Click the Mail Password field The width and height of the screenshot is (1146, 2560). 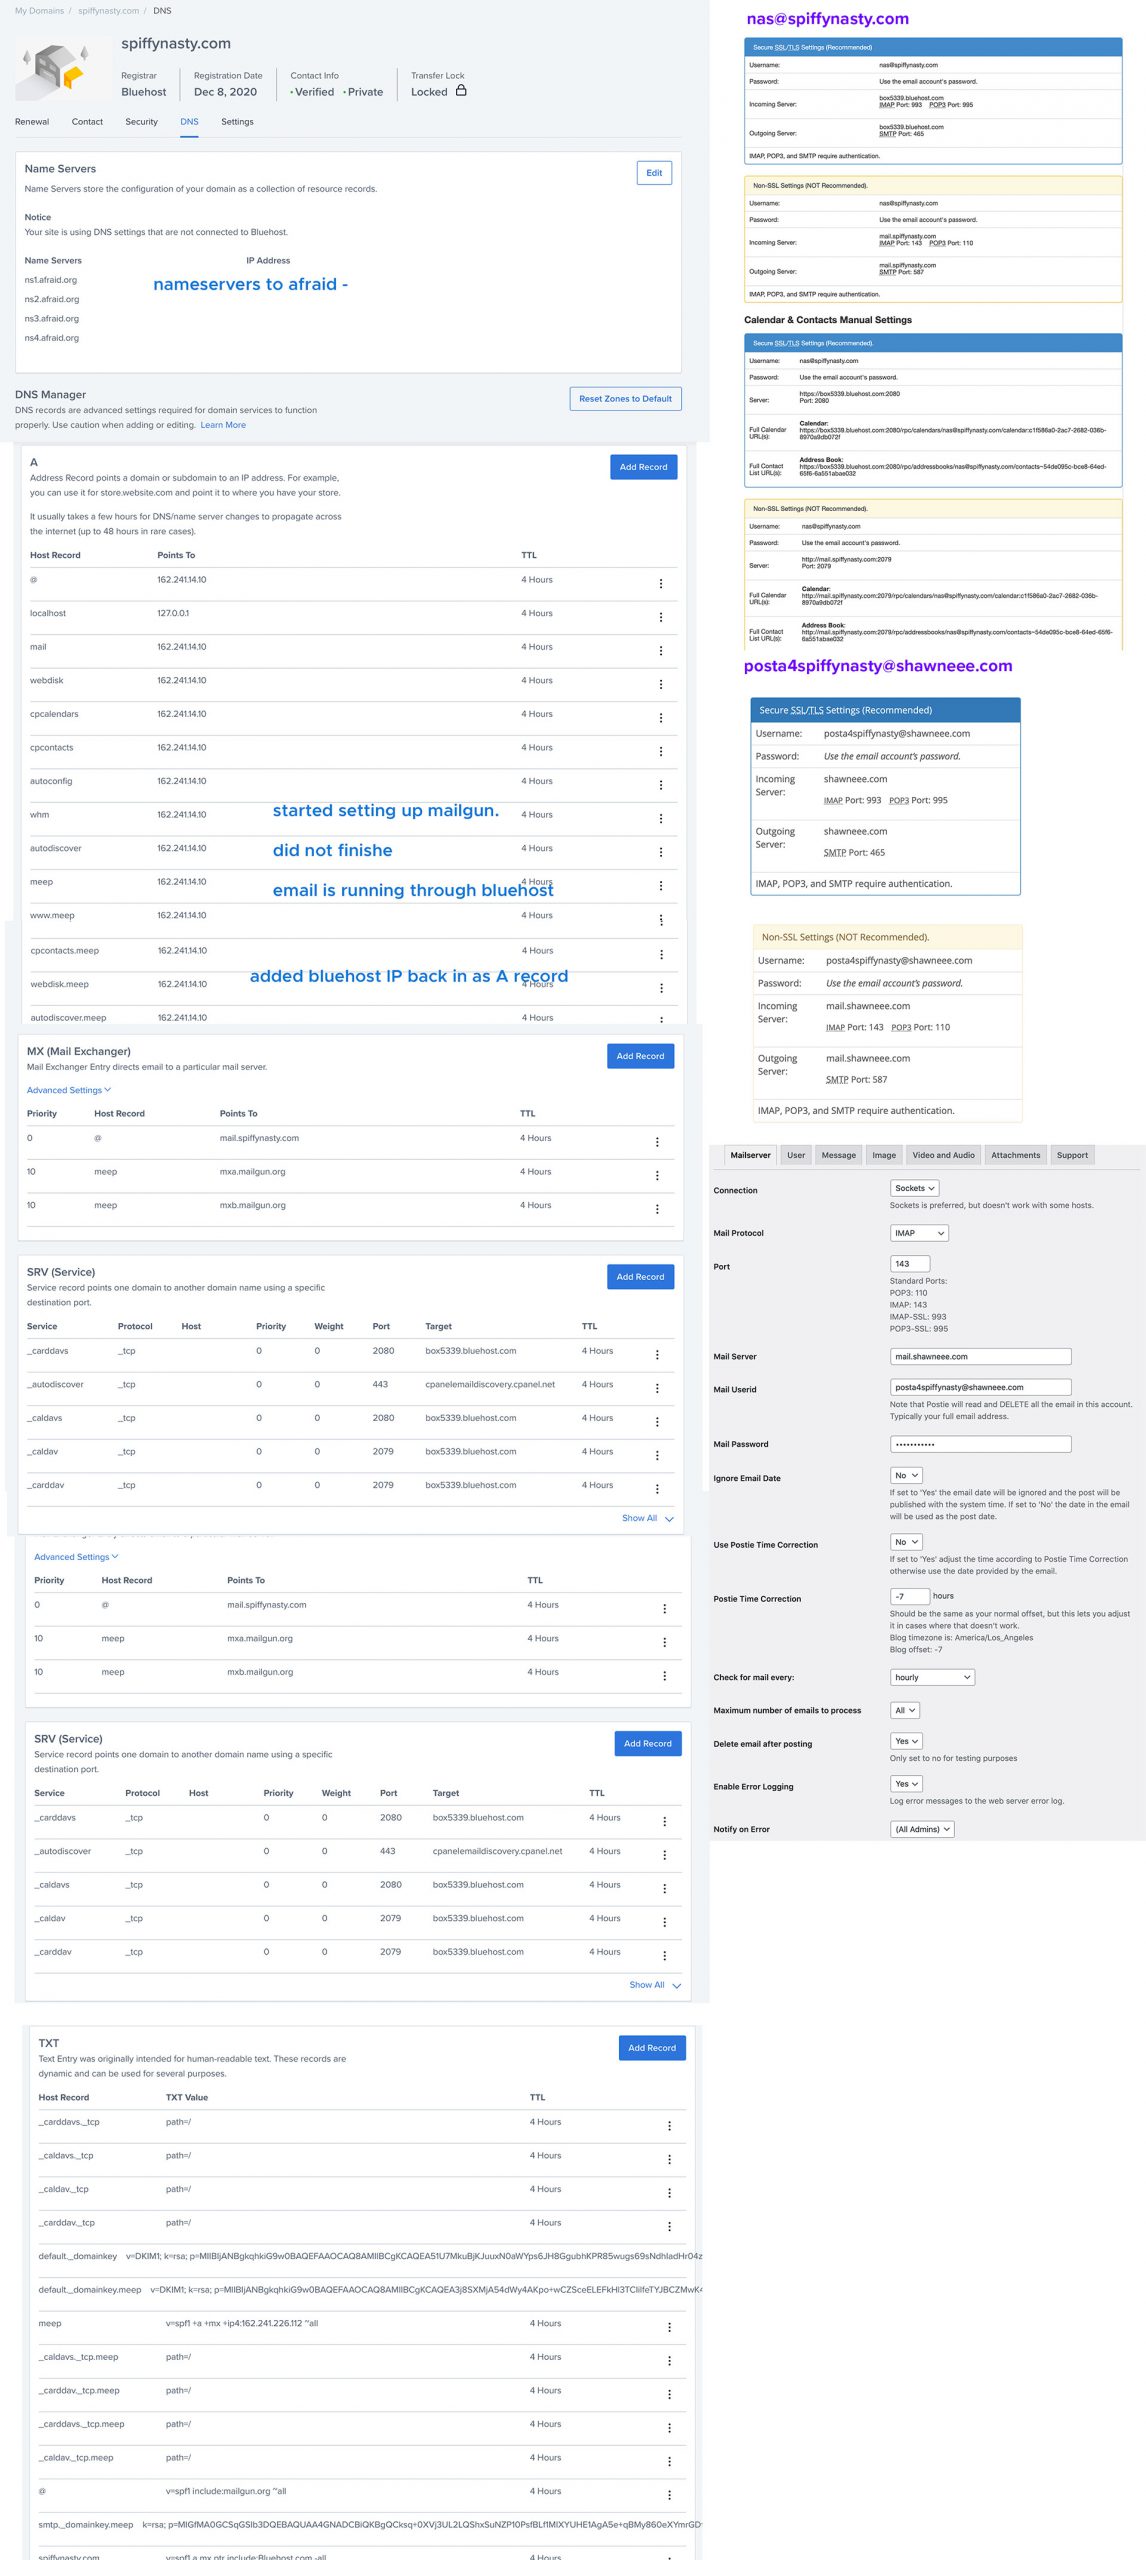coord(980,1444)
